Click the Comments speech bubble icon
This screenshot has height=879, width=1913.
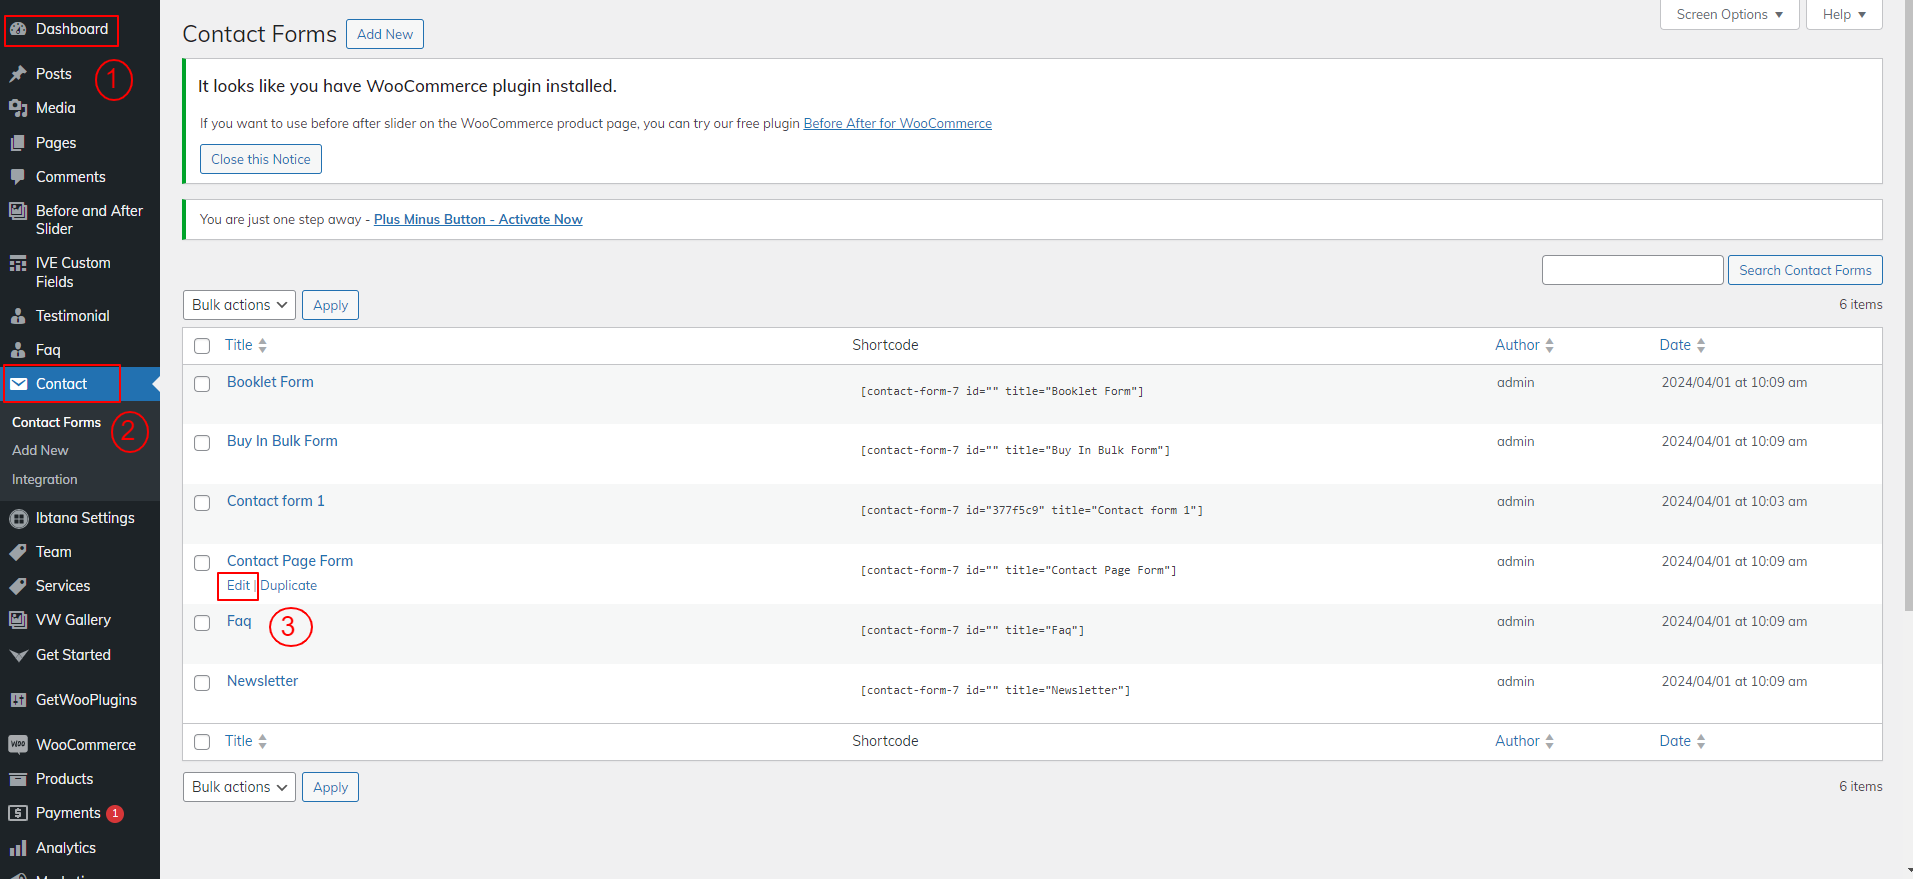point(18,177)
